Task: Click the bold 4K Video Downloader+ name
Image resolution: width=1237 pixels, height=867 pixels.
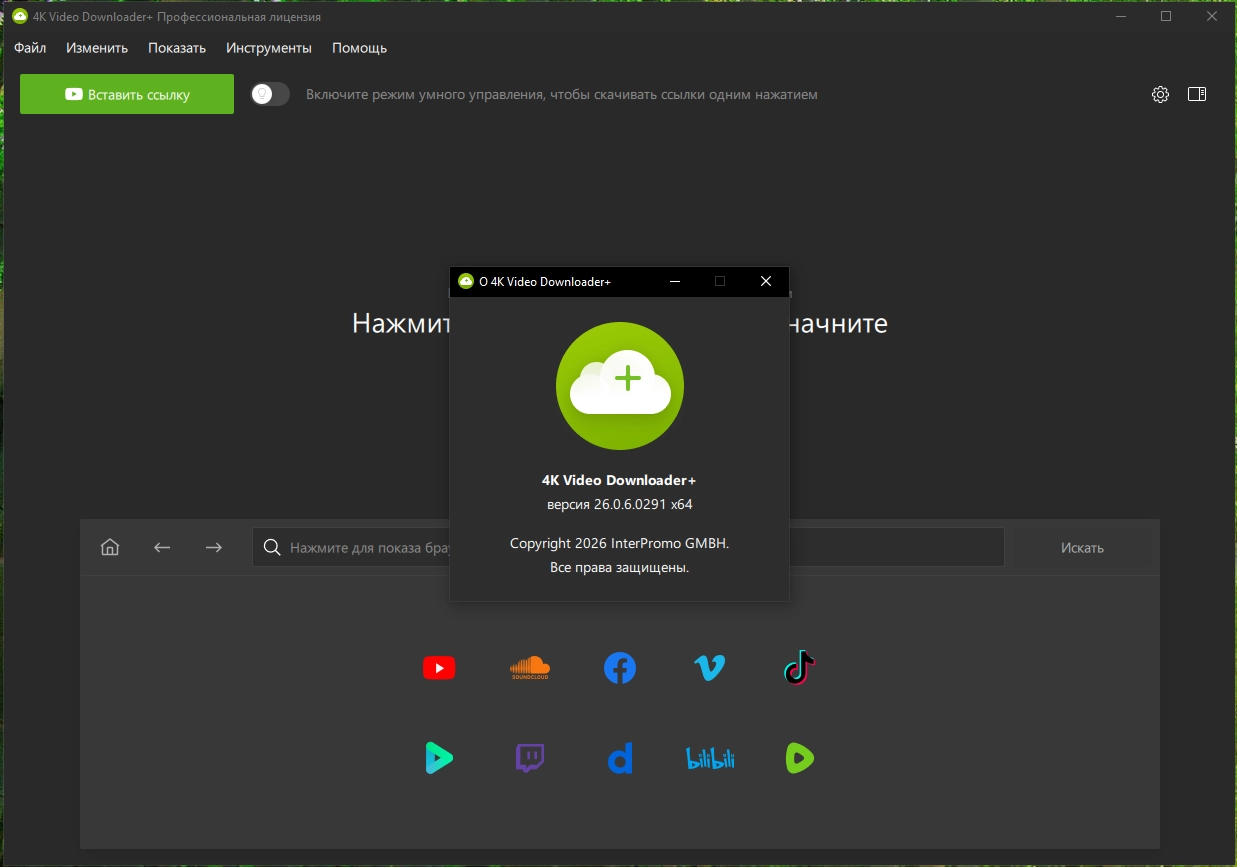Action: [619, 480]
